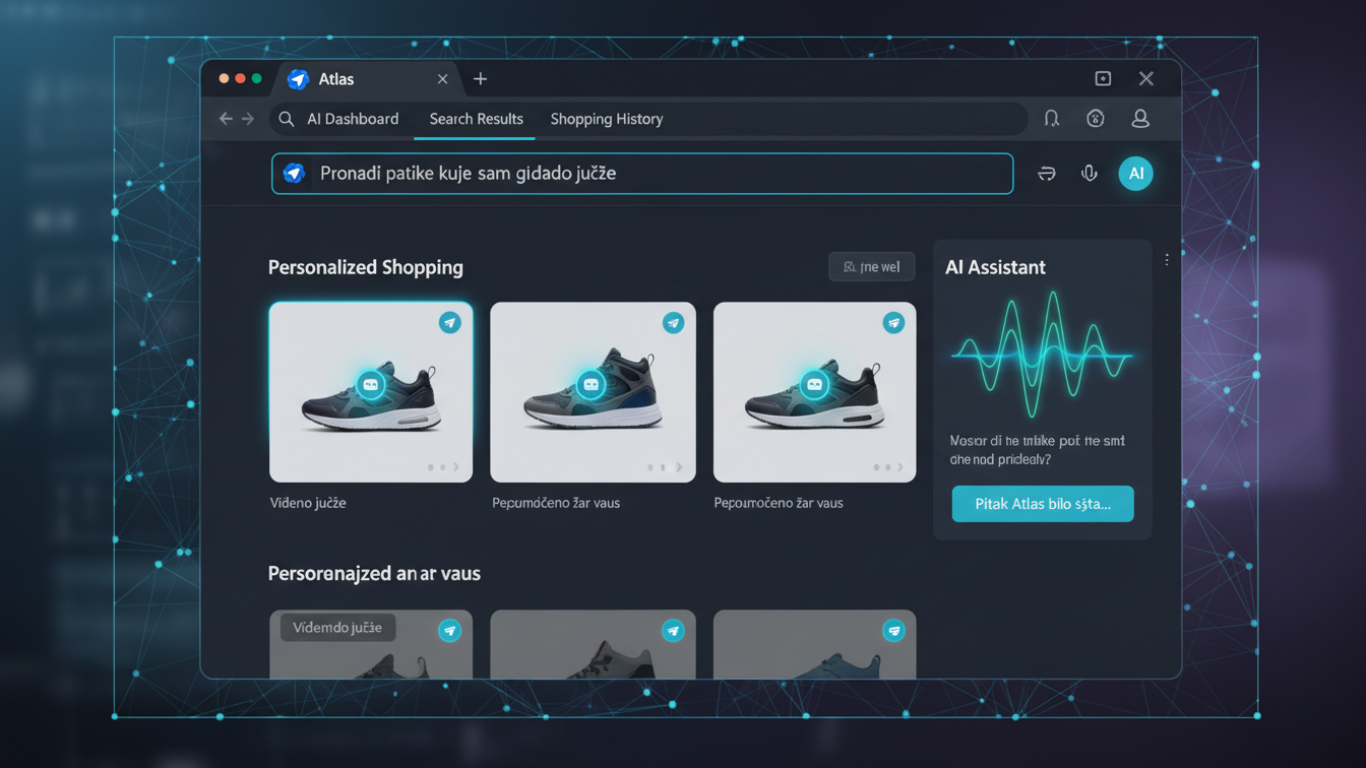Focus the search field reading "Pronađi patike"
1366x768 pixels.
pyautogui.click(x=642, y=173)
